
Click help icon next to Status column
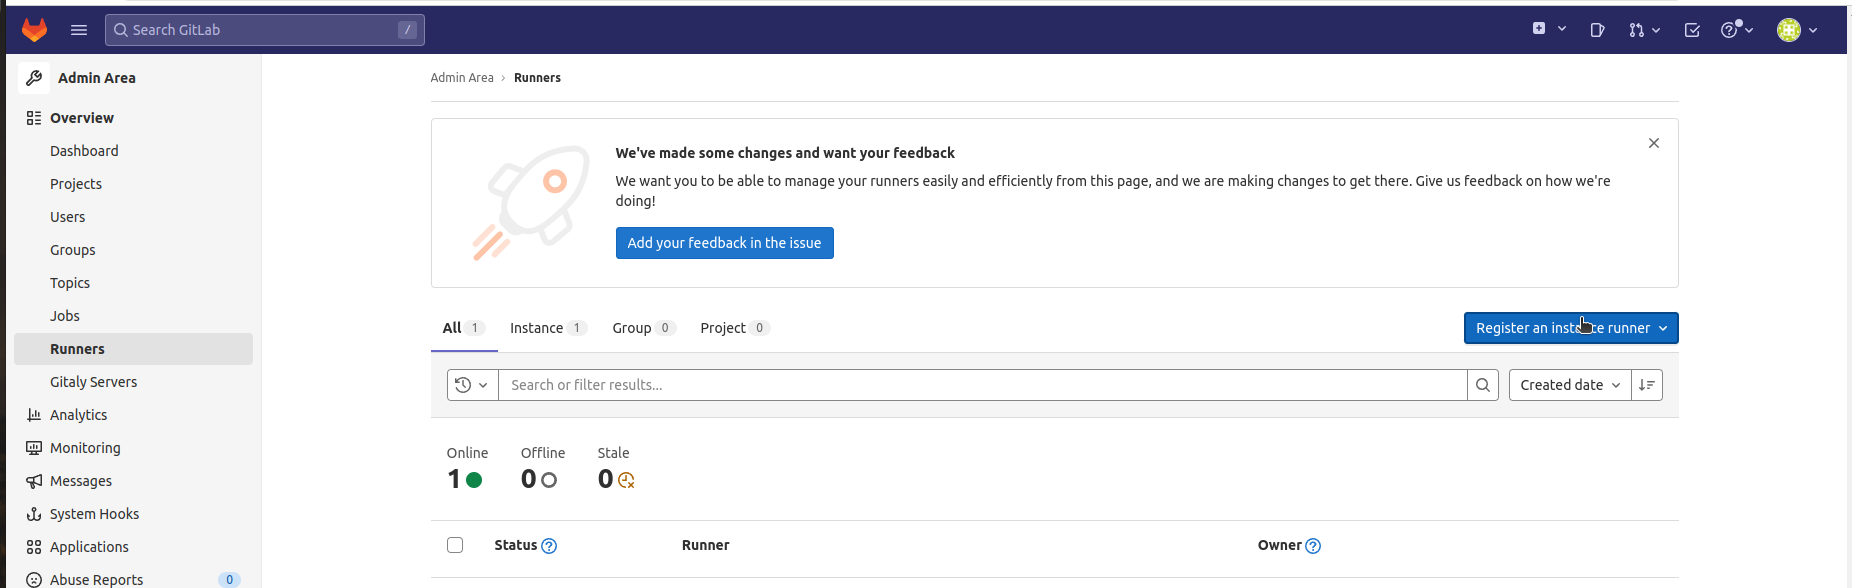click(549, 546)
